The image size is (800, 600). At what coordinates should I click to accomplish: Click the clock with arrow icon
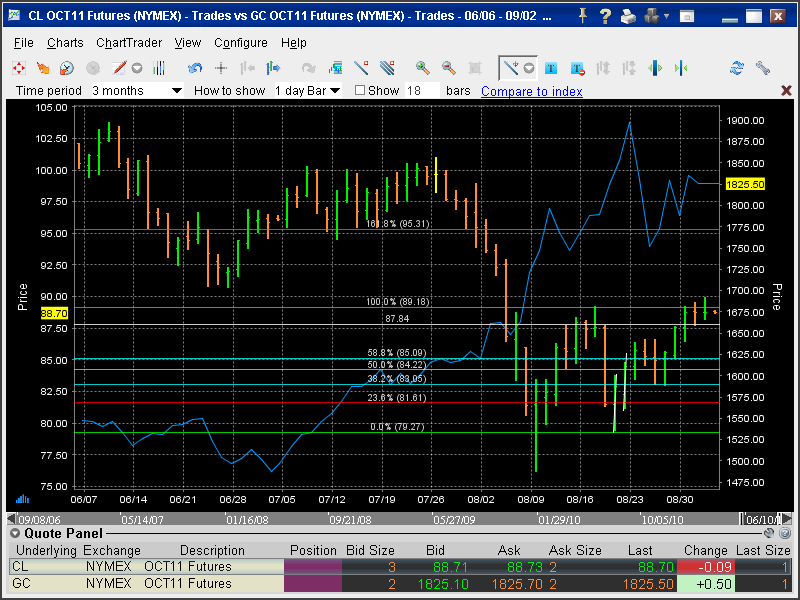pyautogui.click(x=67, y=68)
